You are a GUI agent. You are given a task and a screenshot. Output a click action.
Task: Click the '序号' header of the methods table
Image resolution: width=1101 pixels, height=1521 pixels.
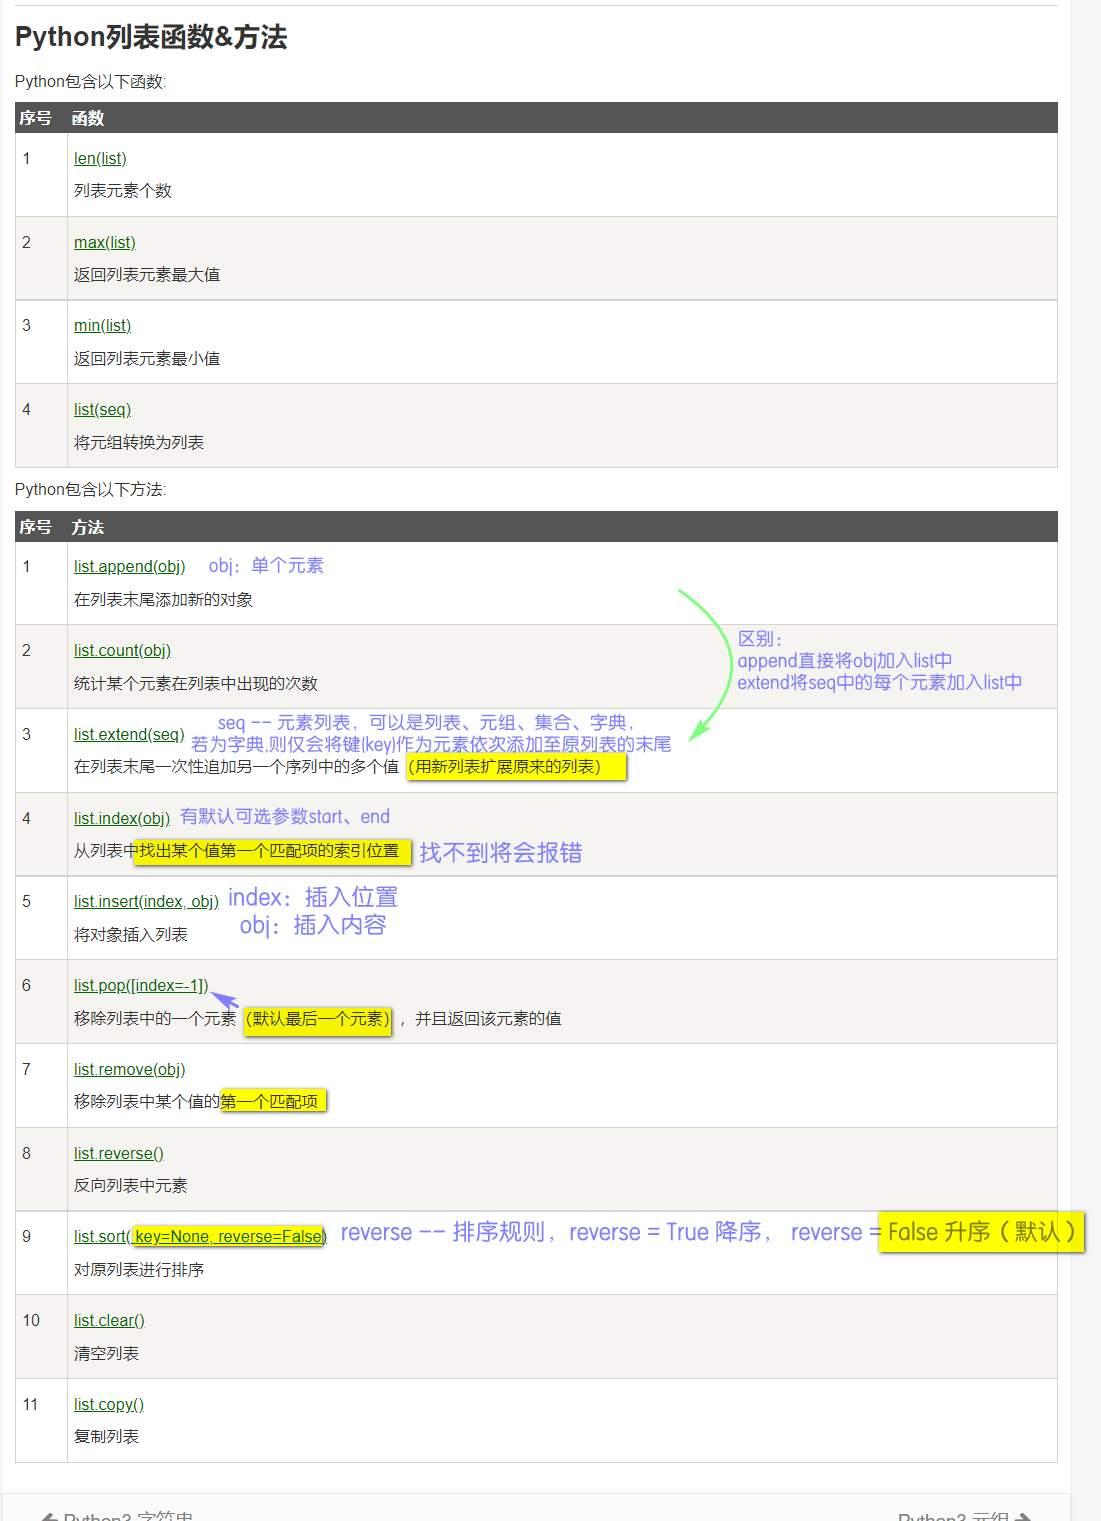[x=36, y=527]
